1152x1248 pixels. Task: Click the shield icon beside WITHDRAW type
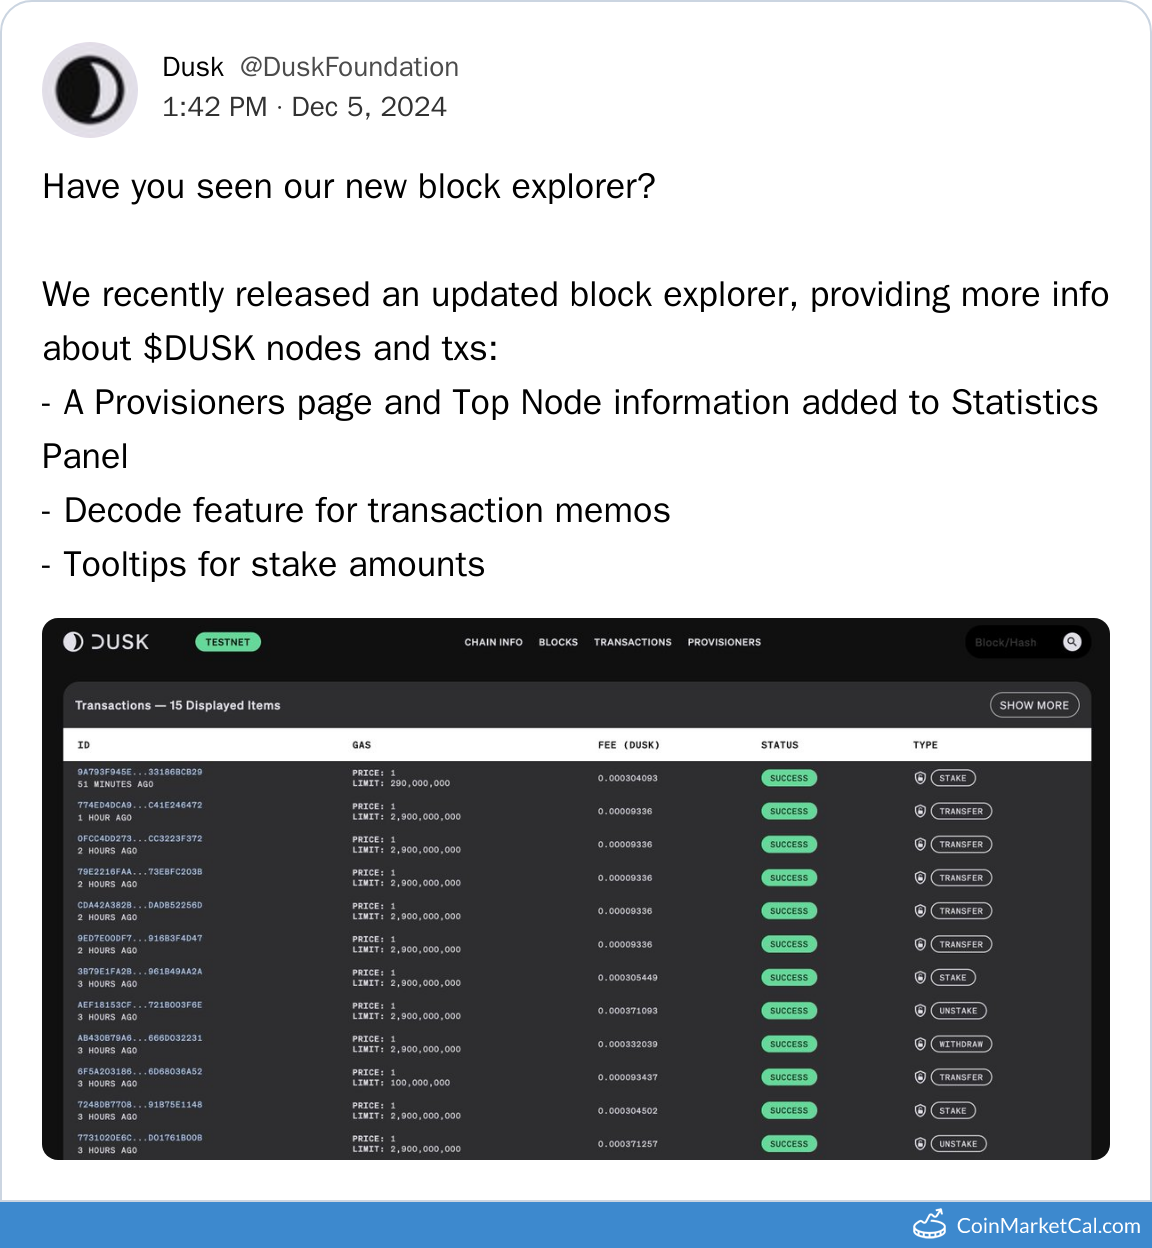(920, 1044)
